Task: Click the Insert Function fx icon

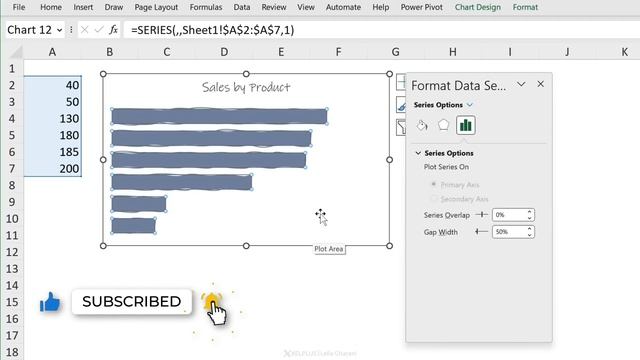Action: coord(113,30)
